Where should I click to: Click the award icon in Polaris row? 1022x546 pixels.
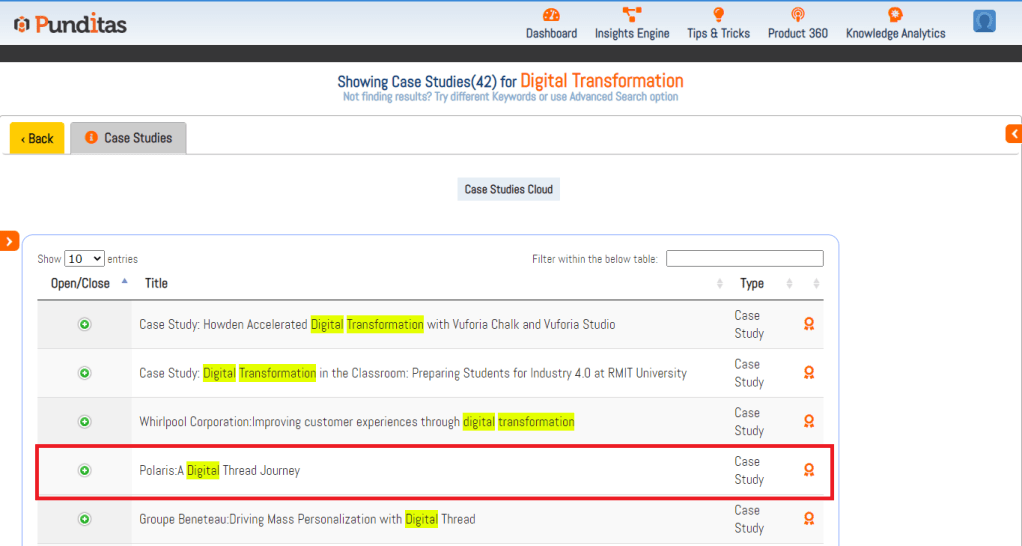[x=809, y=470]
